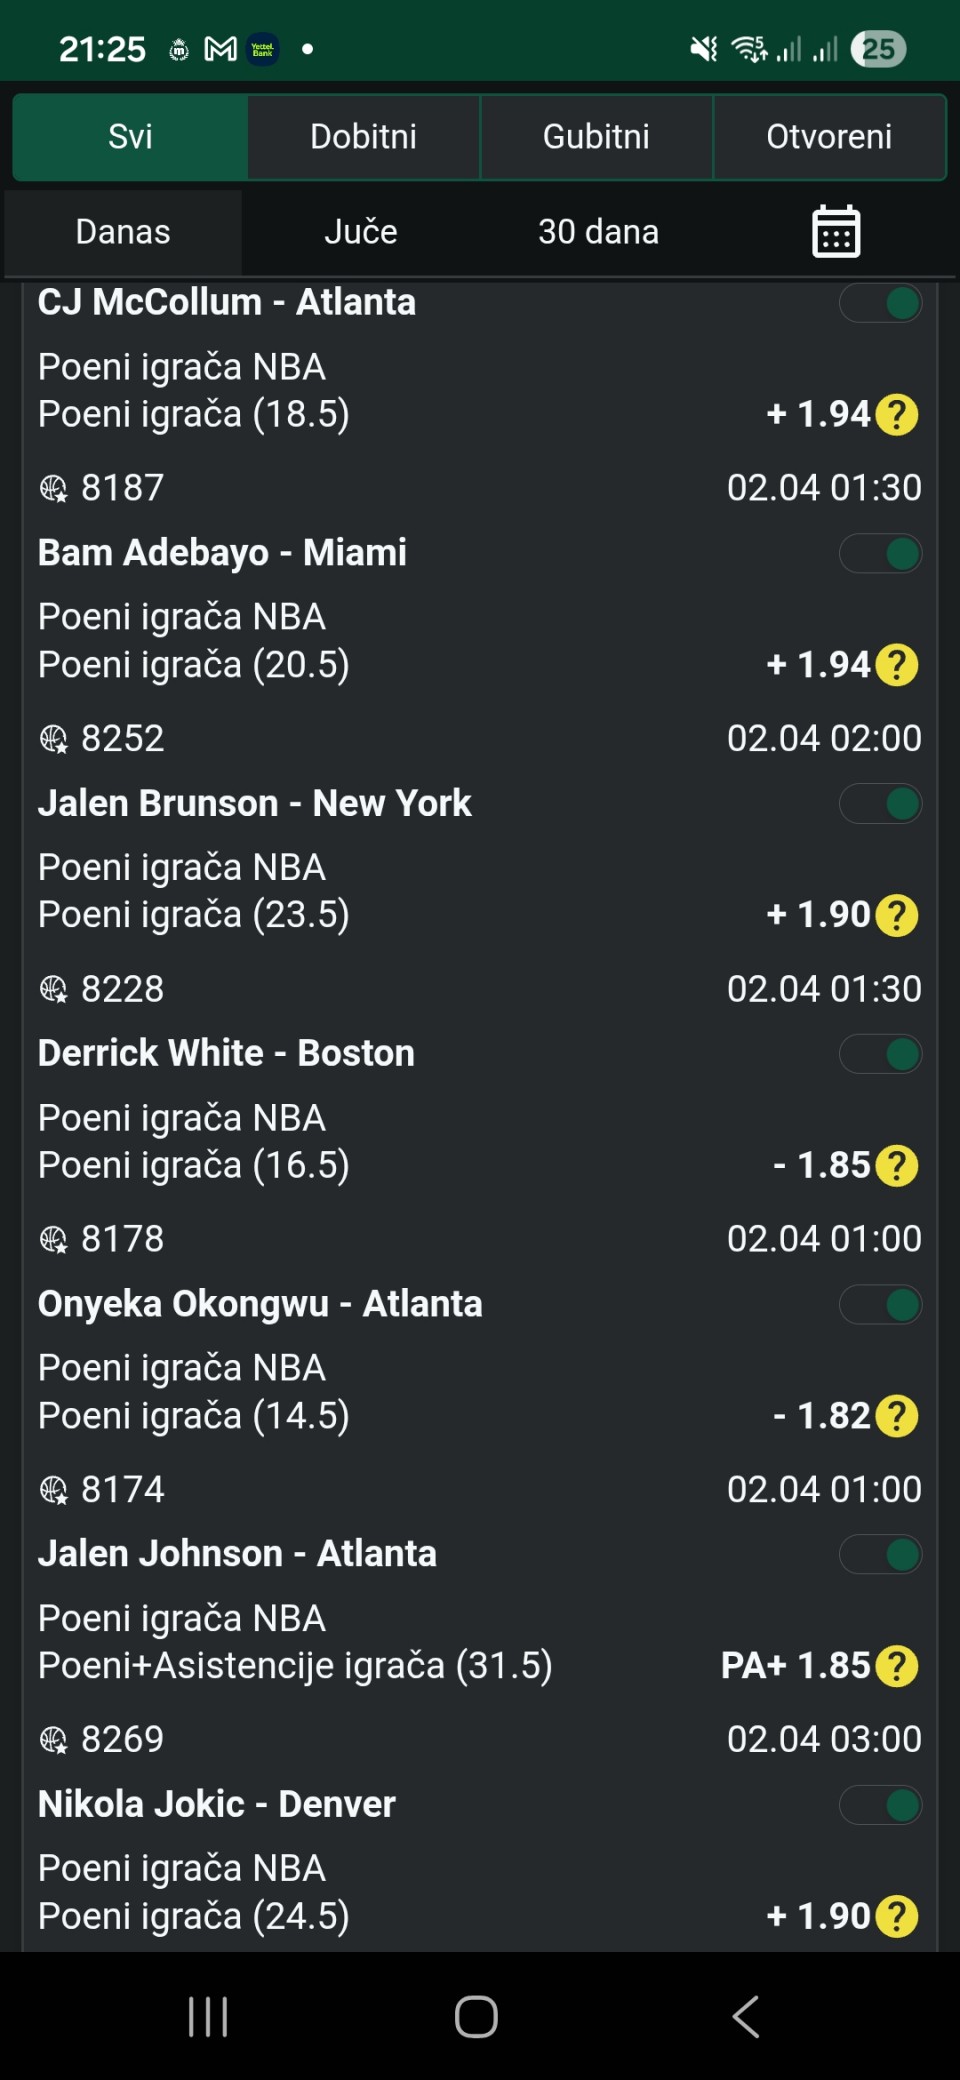Open the calendar date picker icon

tap(836, 232)
